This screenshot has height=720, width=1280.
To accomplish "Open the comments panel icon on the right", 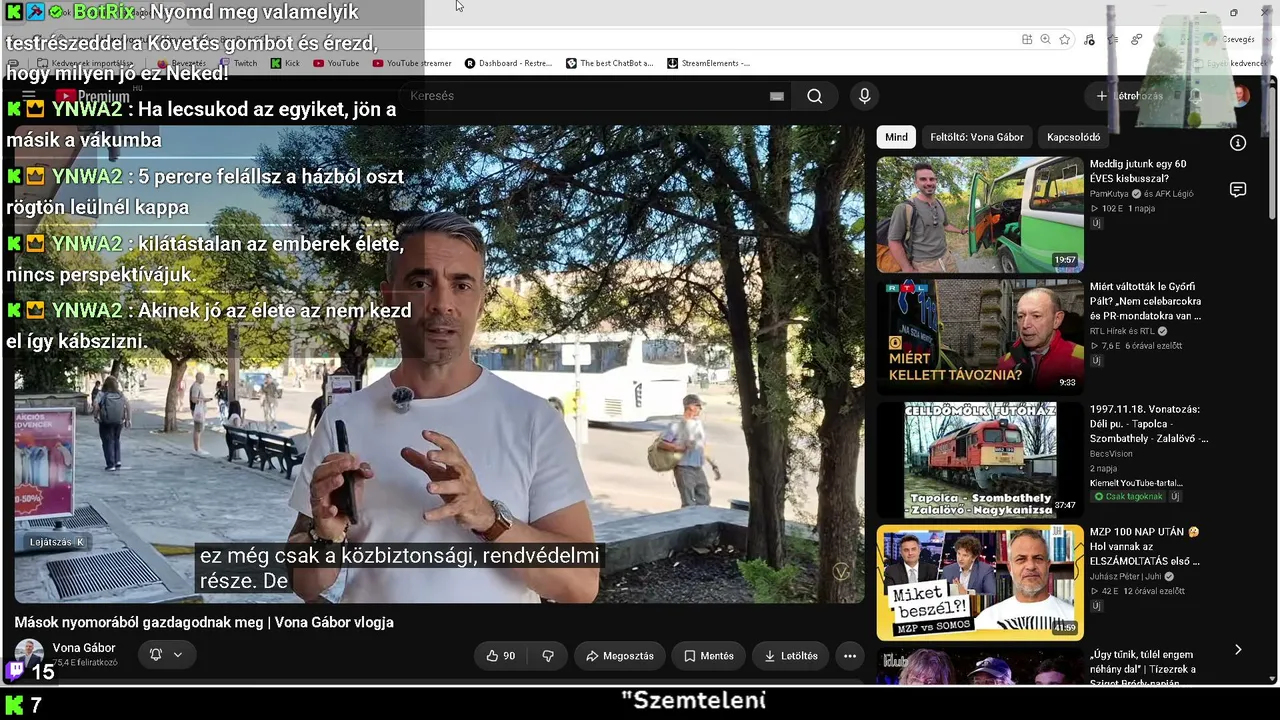I will [x=1238, y=190].
